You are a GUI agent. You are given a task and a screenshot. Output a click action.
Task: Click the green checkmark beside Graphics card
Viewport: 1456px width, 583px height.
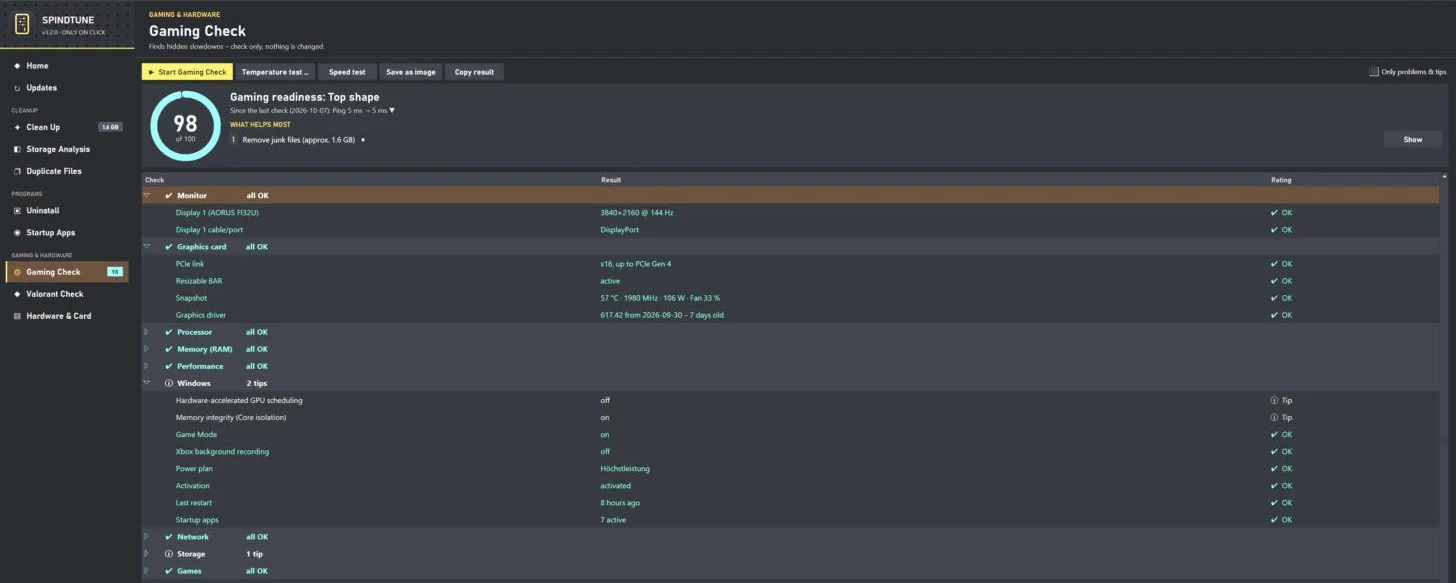click(x=168, y=247)
